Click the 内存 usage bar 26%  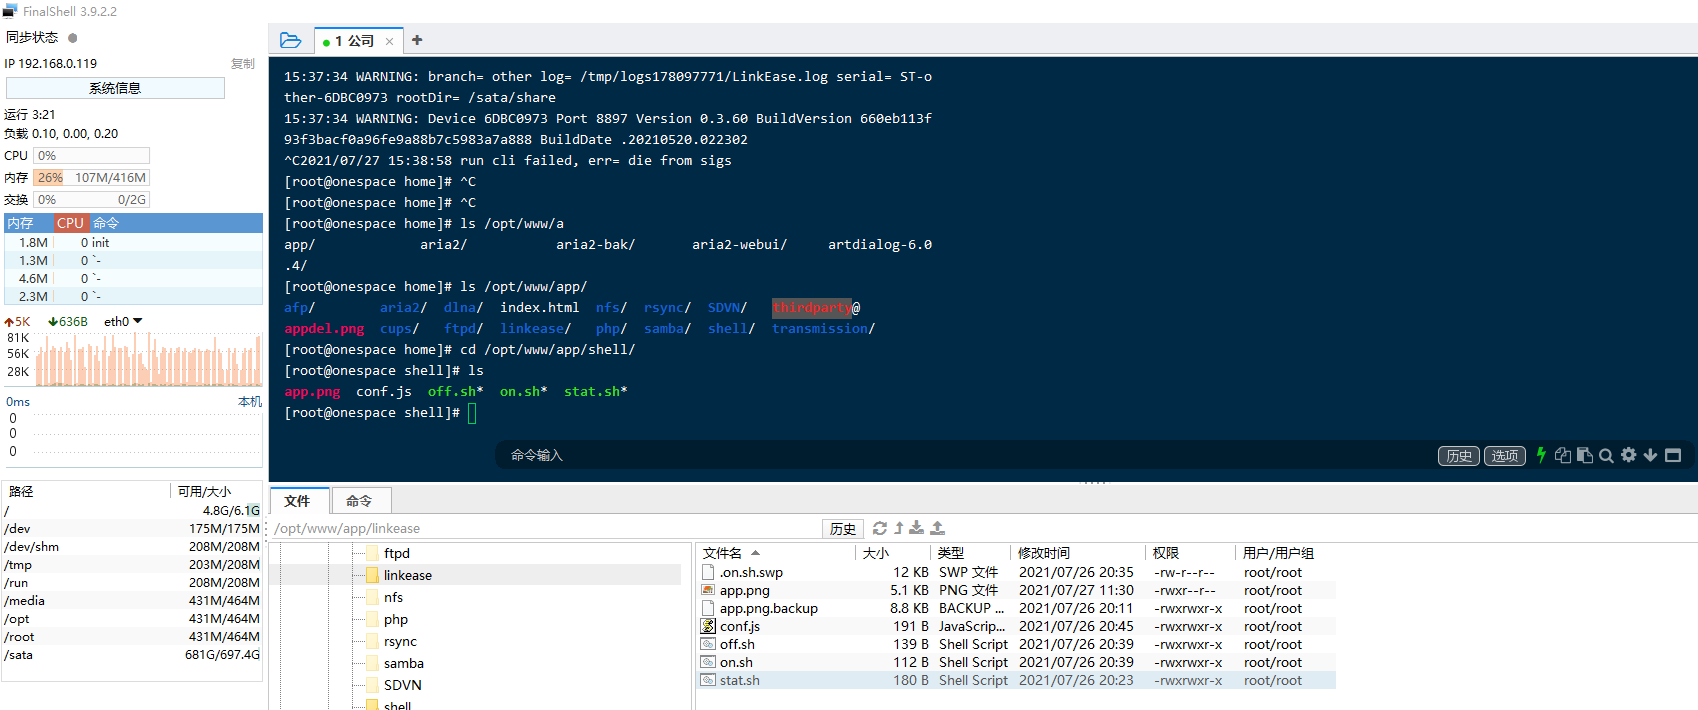pyautogui.click(x=92, y=177)
